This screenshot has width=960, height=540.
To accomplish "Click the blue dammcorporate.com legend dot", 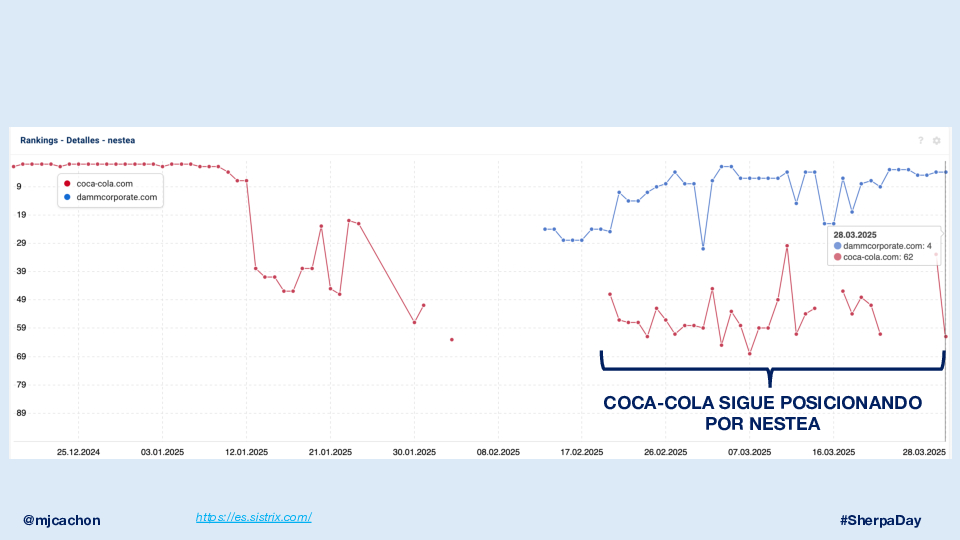I will pos(67,197).
